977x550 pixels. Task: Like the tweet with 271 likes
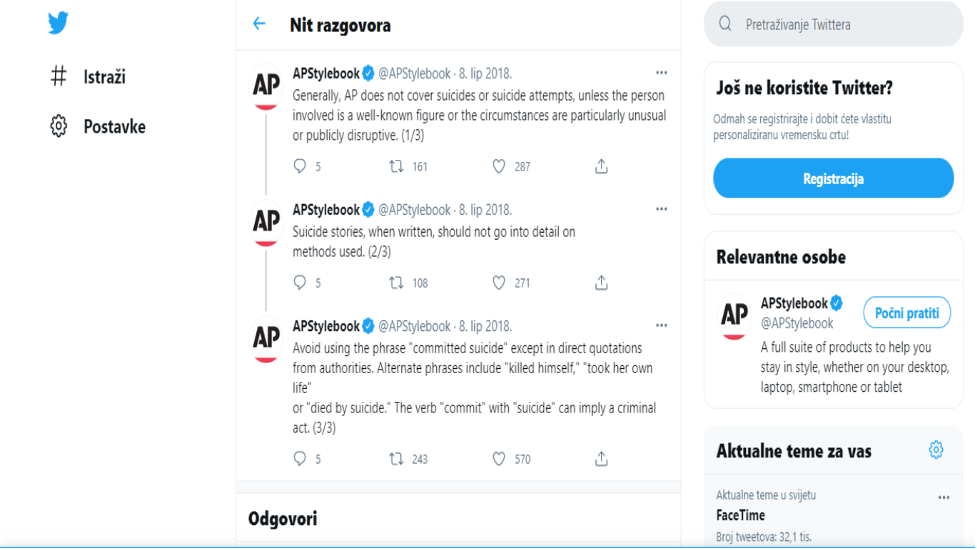498,283
